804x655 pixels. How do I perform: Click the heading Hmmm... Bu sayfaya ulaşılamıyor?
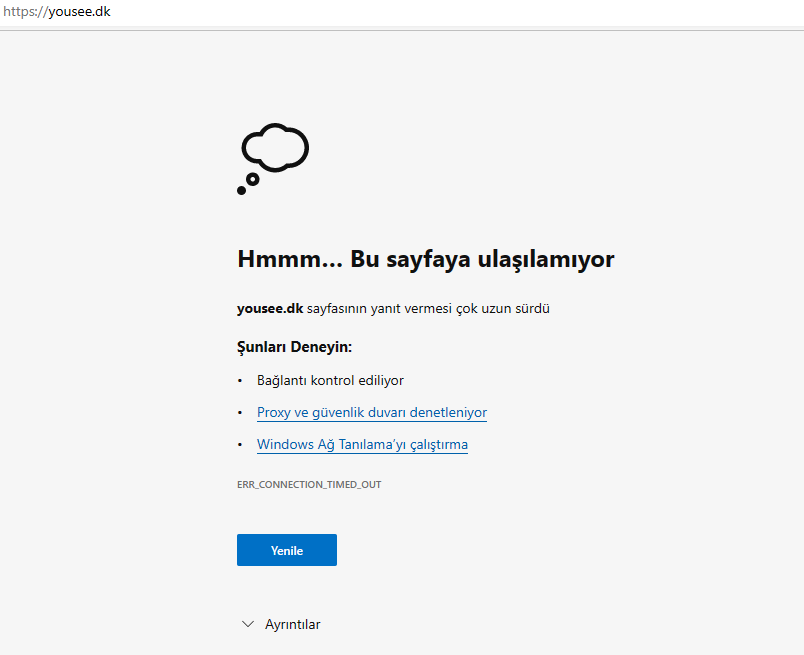(426, 259)
